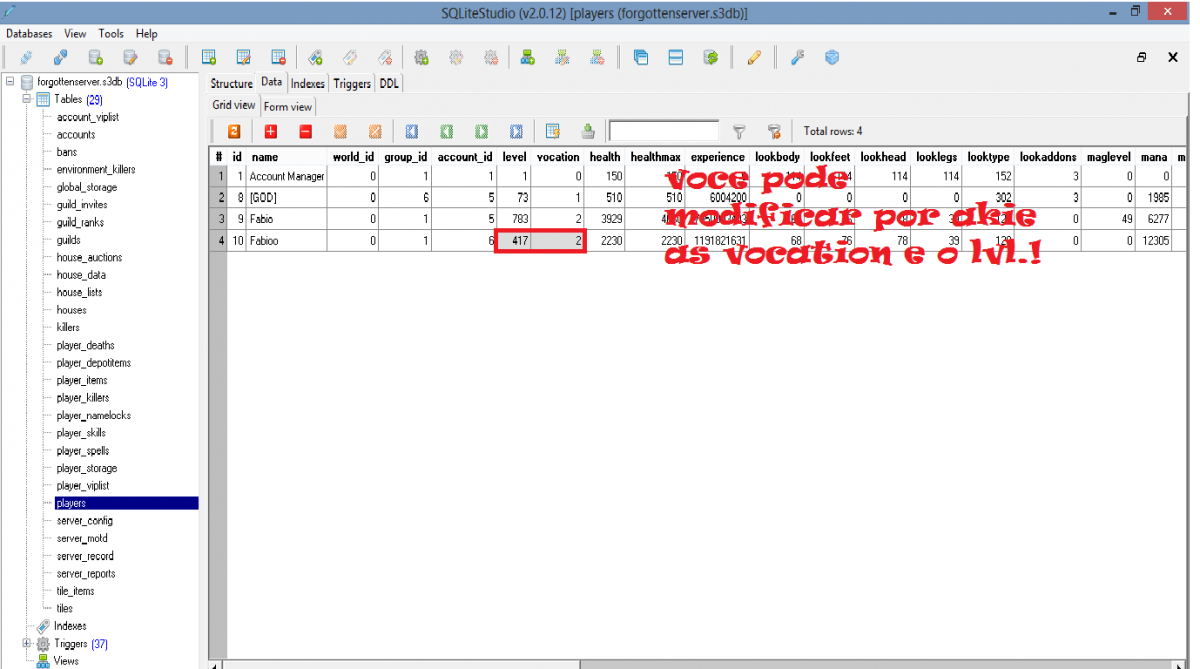Image resolution: width=1200 pixels, height=669 pixels.
Task: Click the connect to database toolbar icon
Action: [x=27, y=58]
